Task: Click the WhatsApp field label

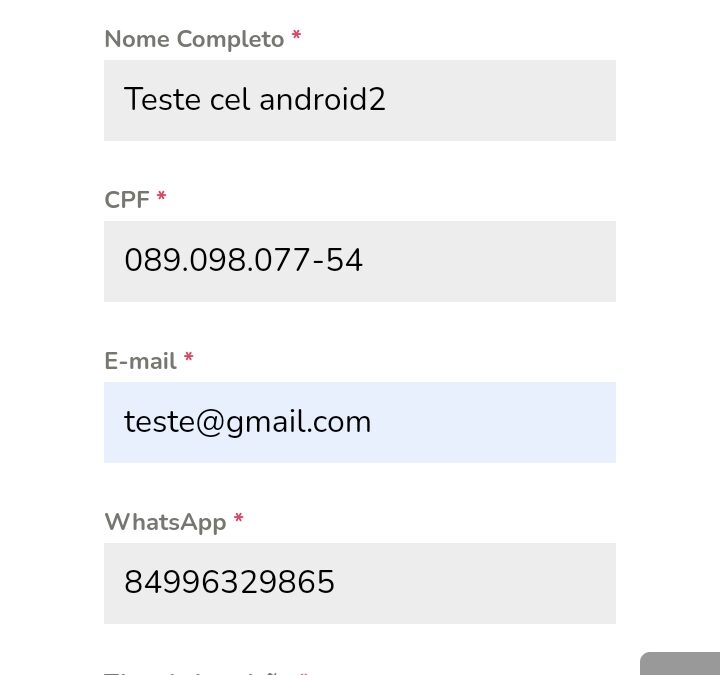Action: [165, 523]
